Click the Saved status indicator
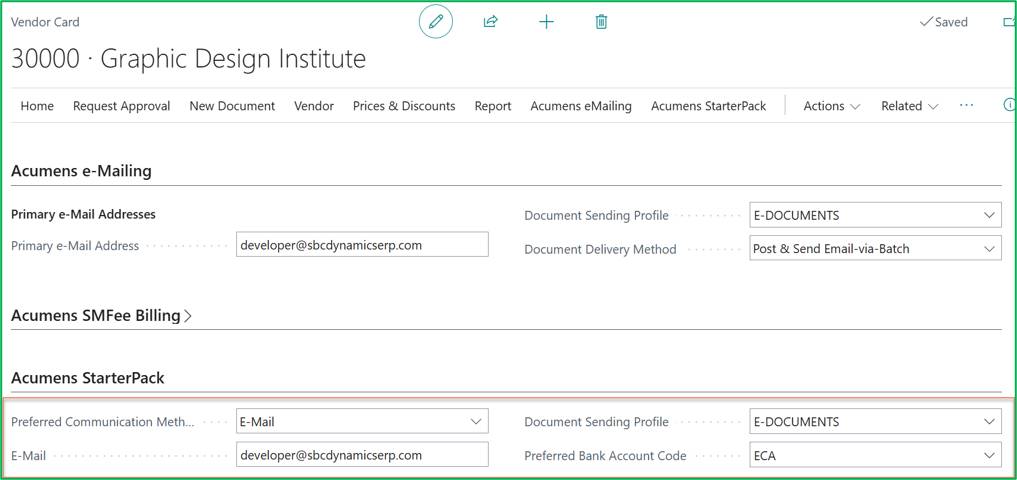The image size is (1017, 480). [x=944, y=22]
